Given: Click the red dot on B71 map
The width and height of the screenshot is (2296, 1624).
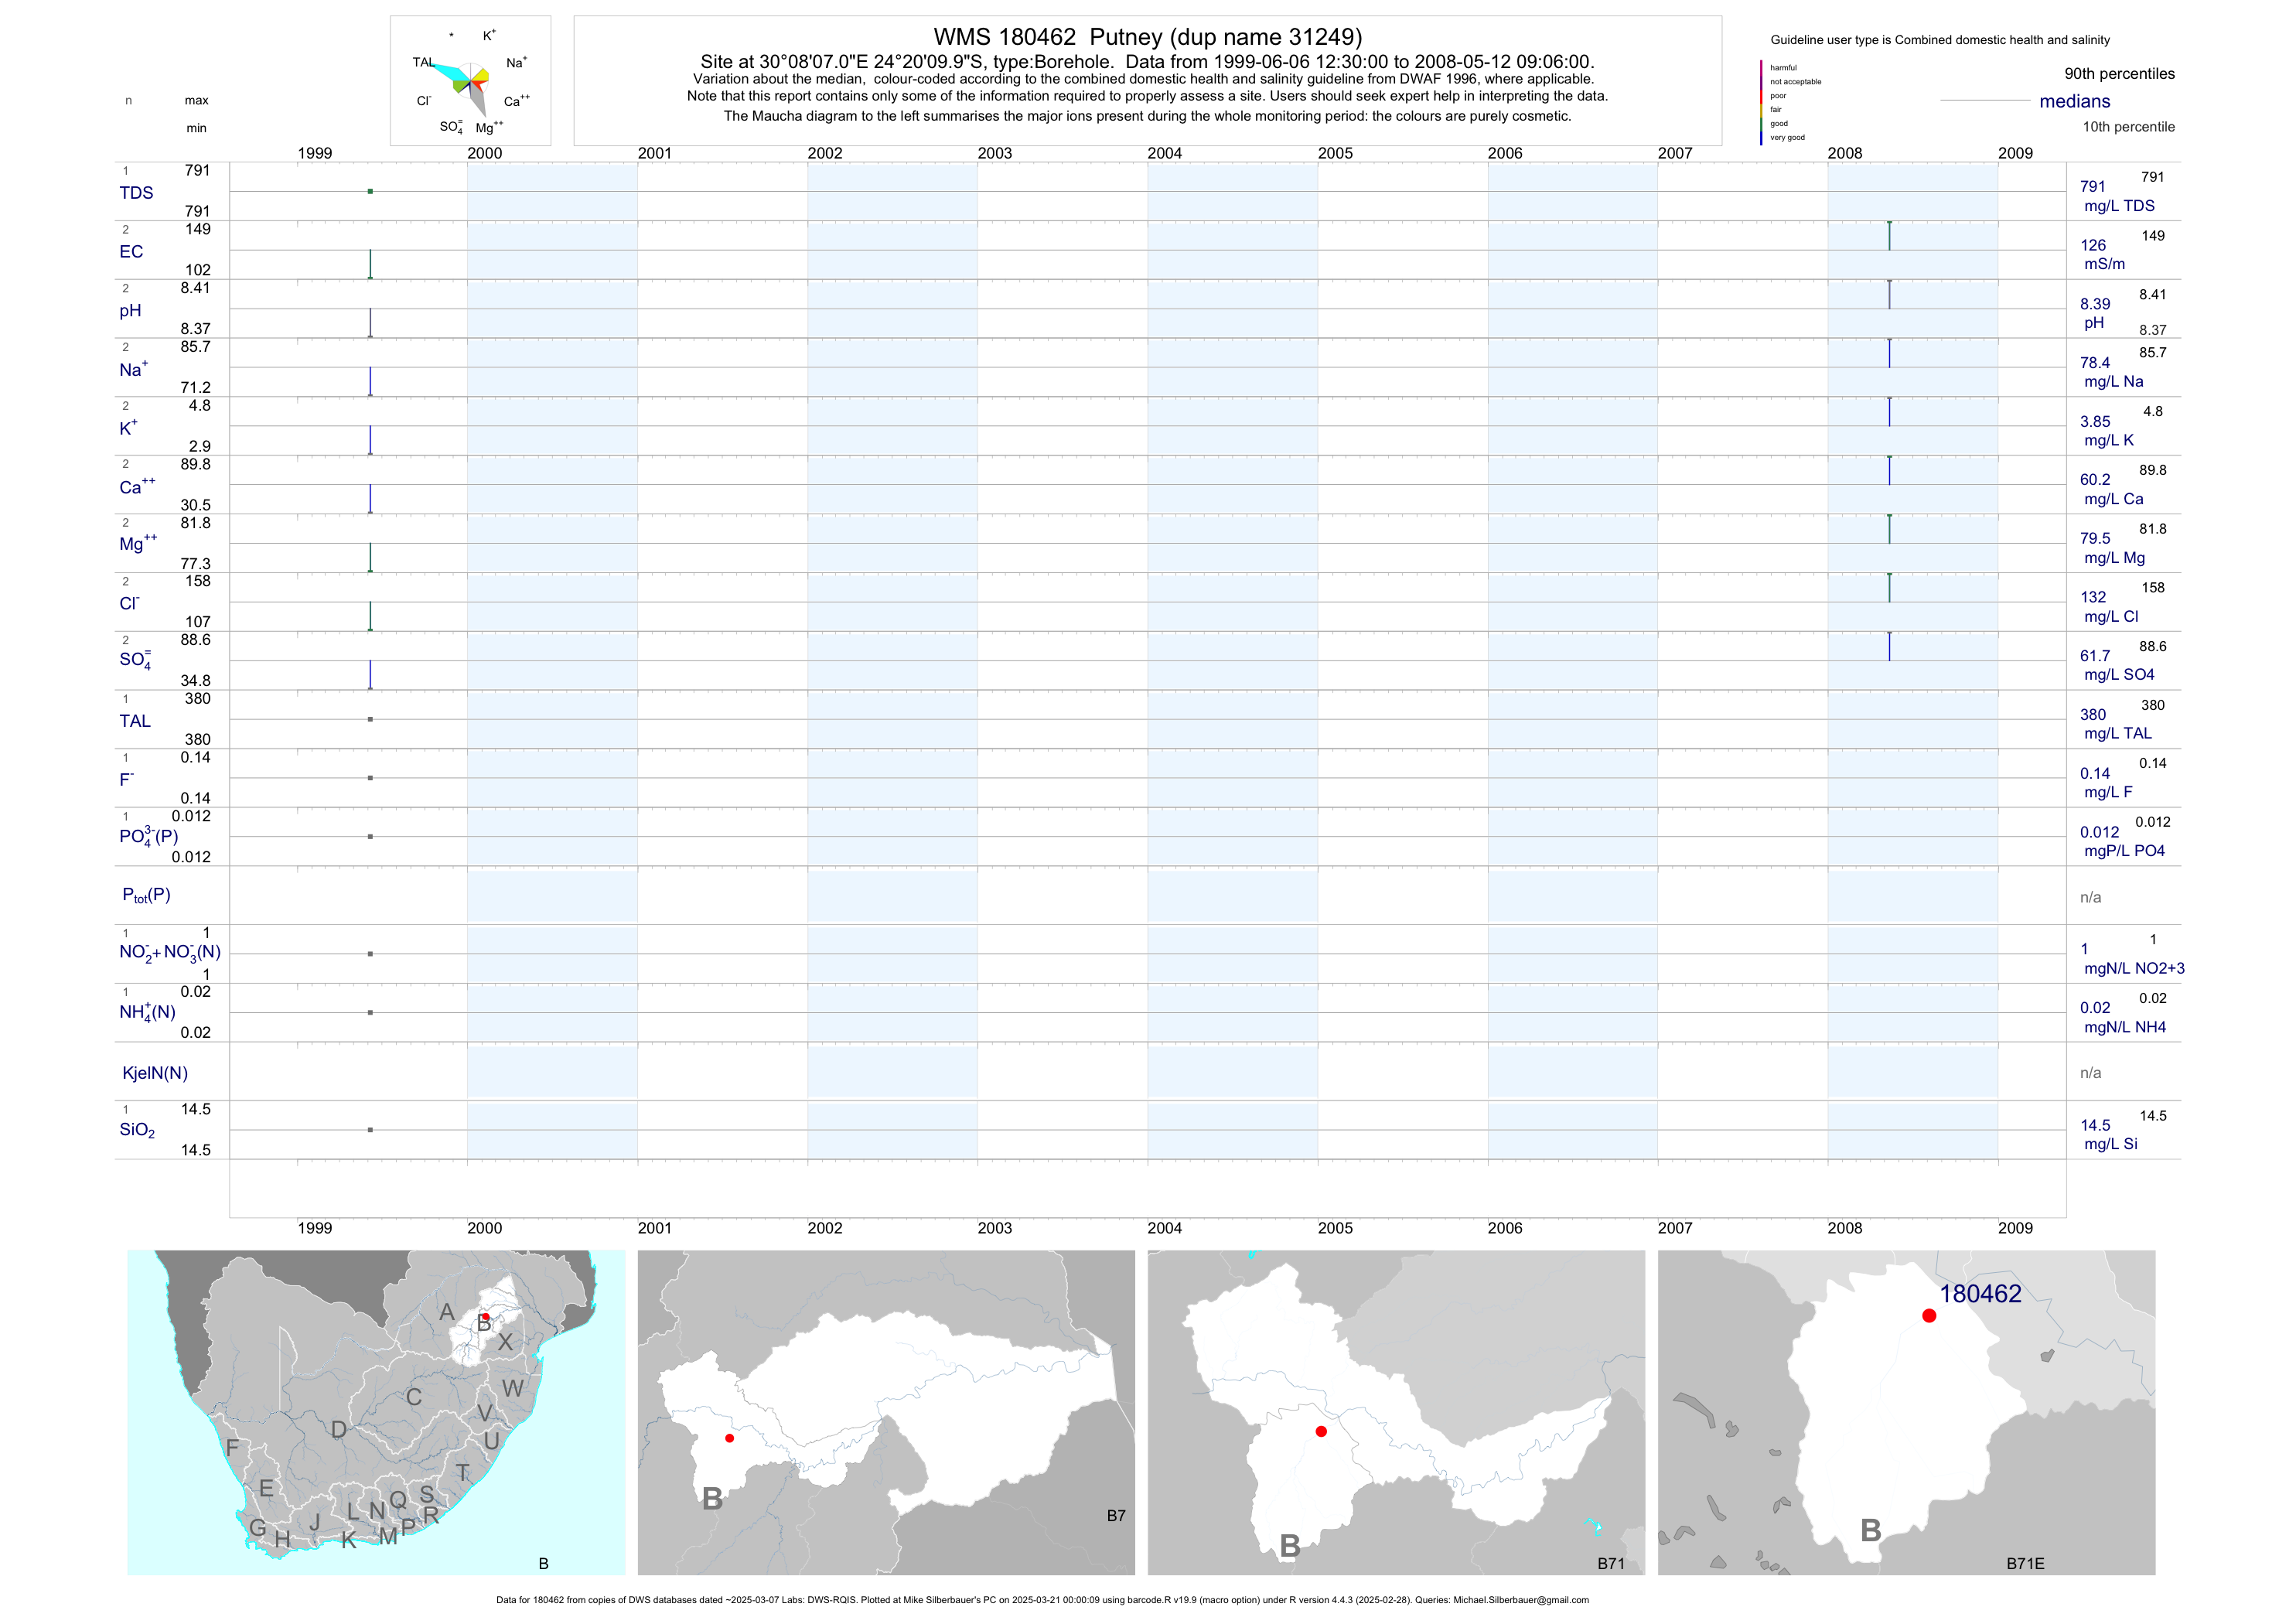Looking at the screenshot, I should tap(1321, 1431).
